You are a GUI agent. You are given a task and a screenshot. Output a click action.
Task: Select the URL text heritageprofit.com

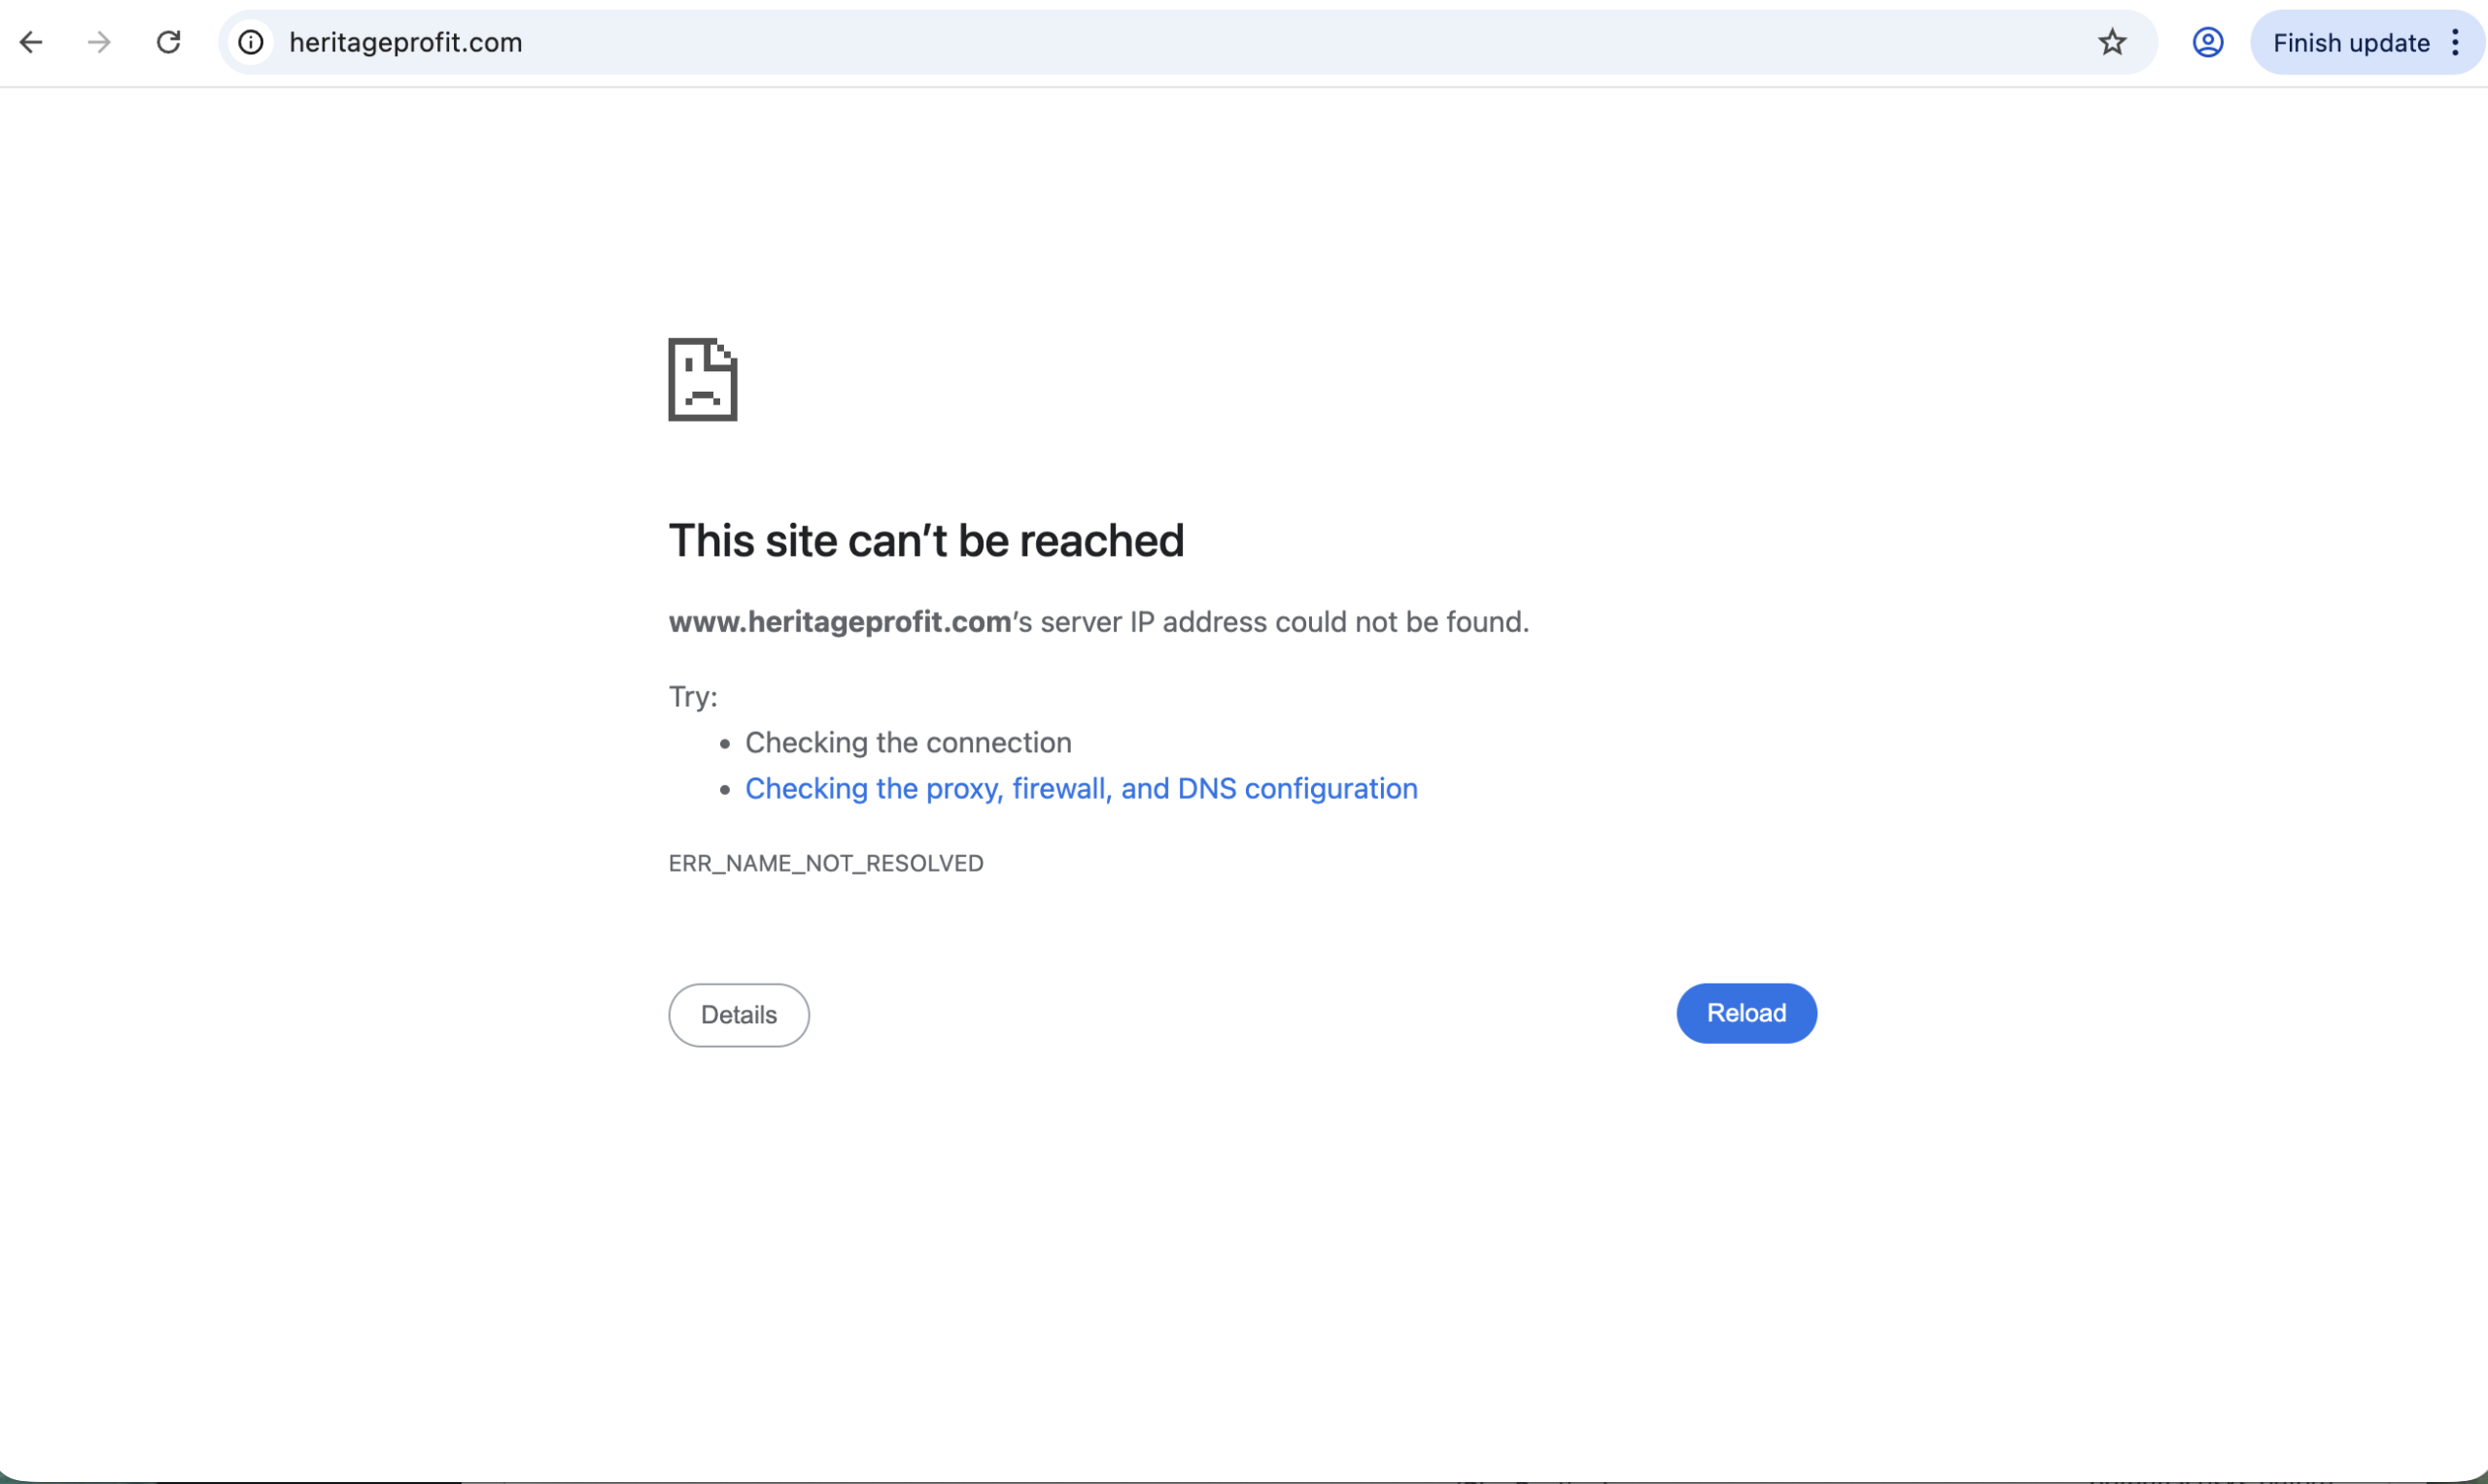[405, 42]
